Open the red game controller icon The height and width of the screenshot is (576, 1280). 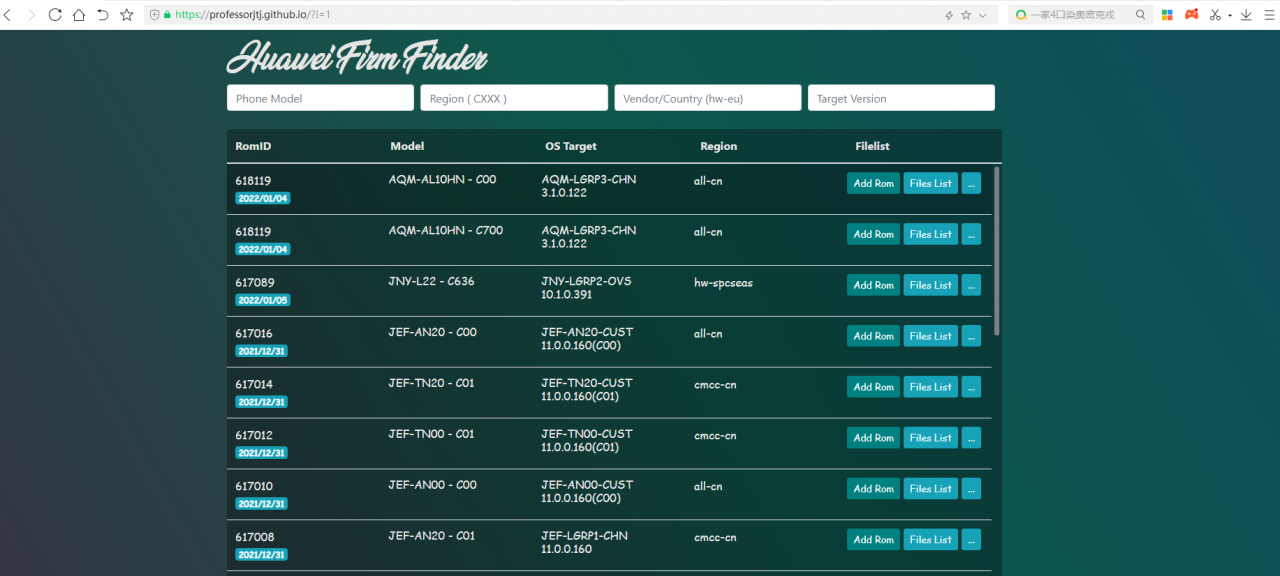pyautogui.click(x=1192, y=15)
